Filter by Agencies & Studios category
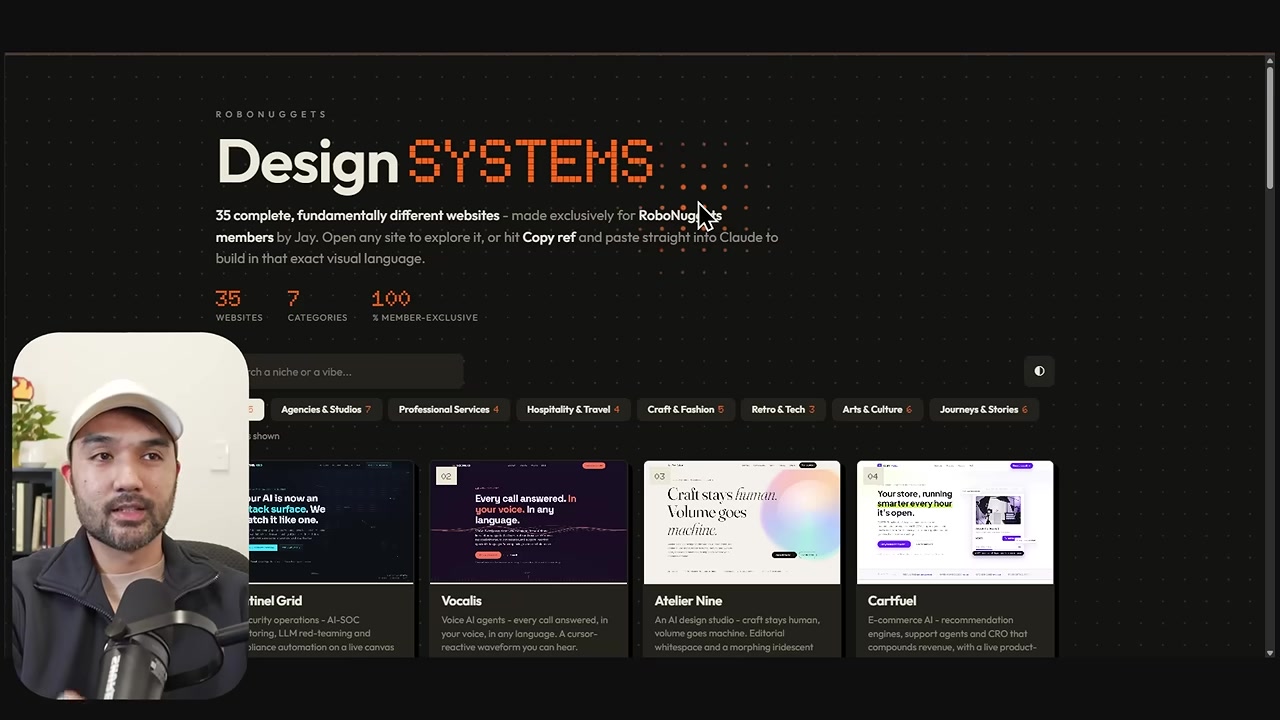Screen dimensions: 1280x720 326,409
